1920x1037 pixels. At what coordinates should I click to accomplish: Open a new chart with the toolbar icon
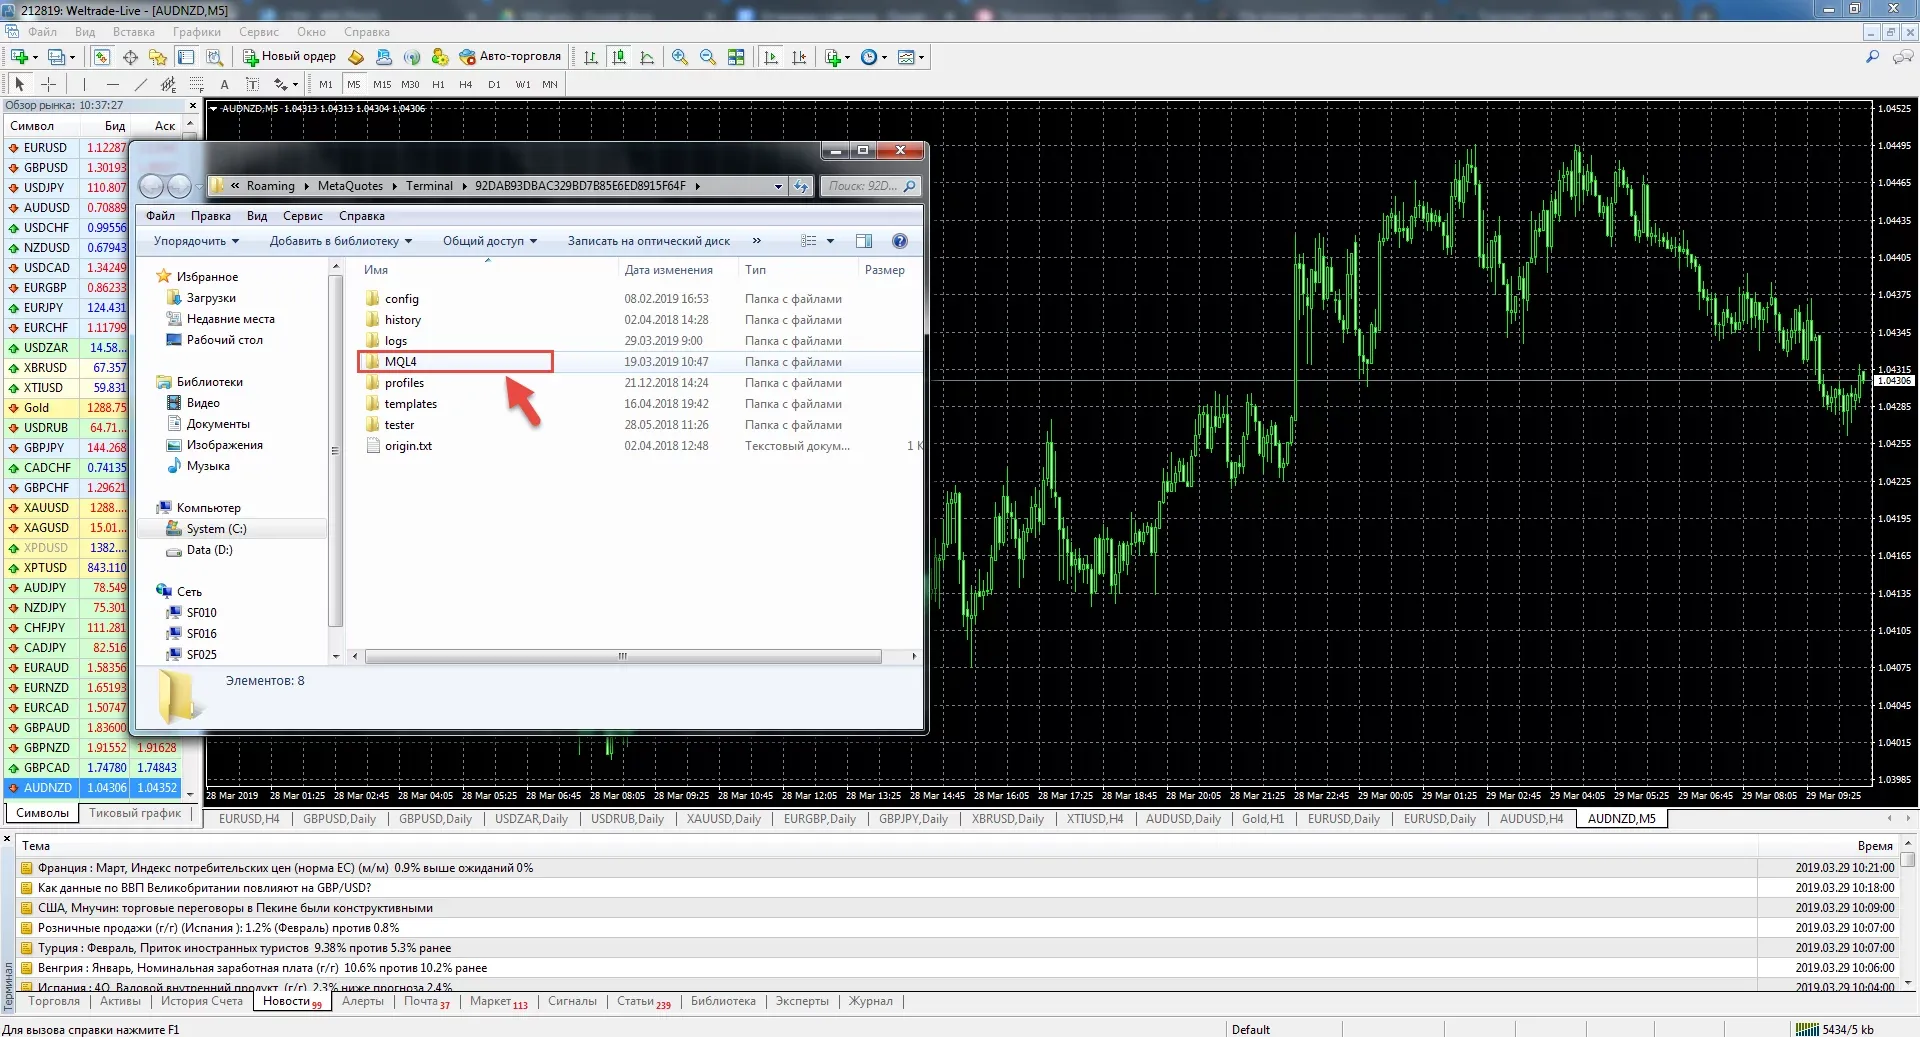[19, 57]
